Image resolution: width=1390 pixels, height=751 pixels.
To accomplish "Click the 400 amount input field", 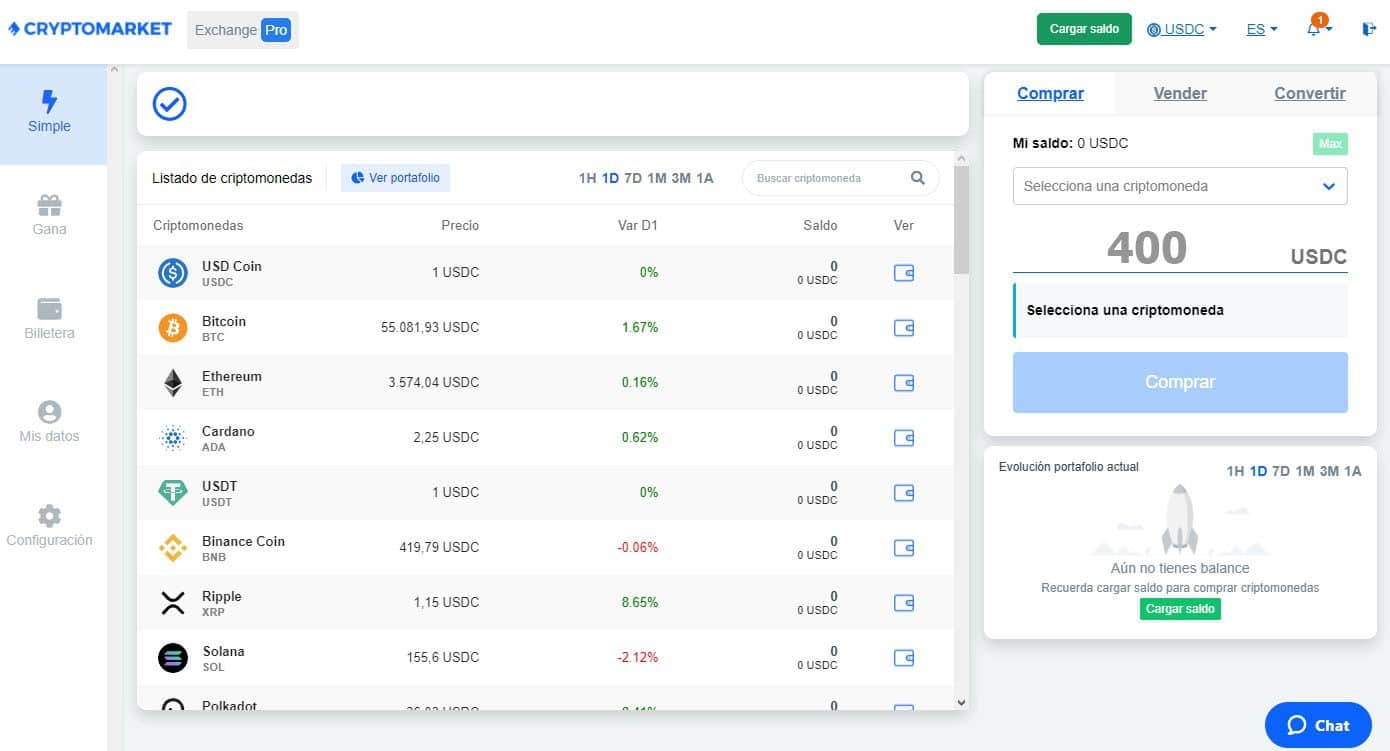I will pyautogui.click(x=1146, y=247).
